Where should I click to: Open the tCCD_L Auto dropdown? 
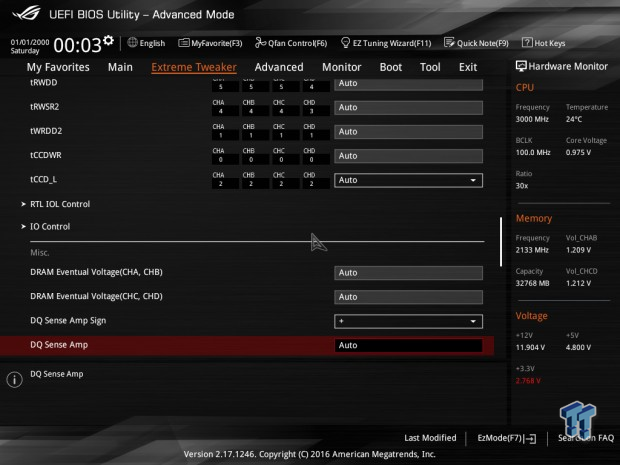coord(408,180)
